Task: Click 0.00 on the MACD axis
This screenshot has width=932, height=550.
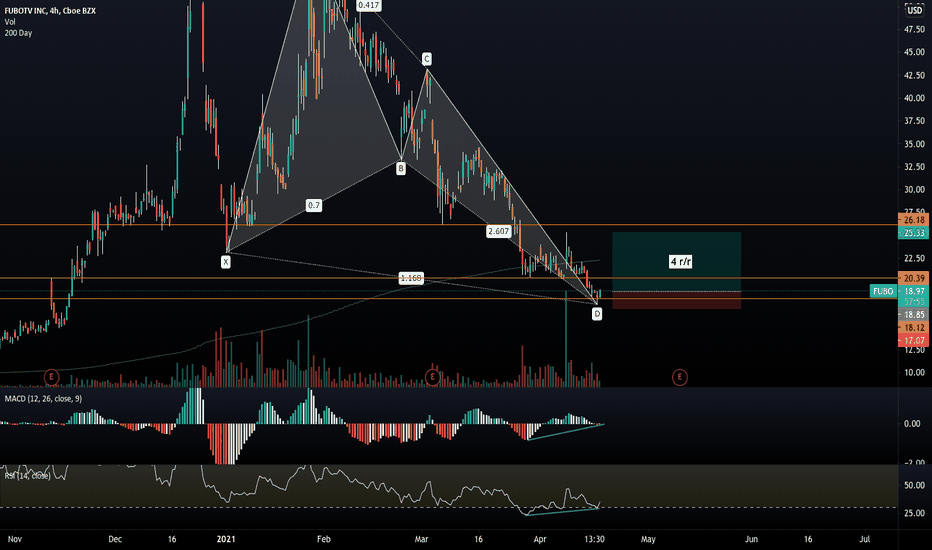Action: [x=912, y=424]
